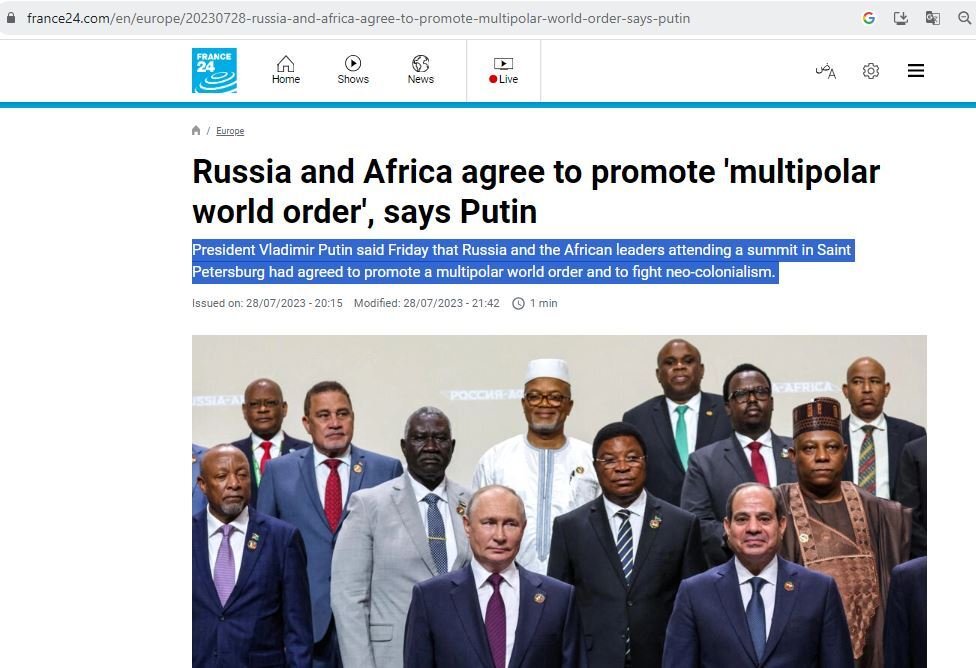Open the Shows section
Screen dimensions: 976x668
click(353, 70)
